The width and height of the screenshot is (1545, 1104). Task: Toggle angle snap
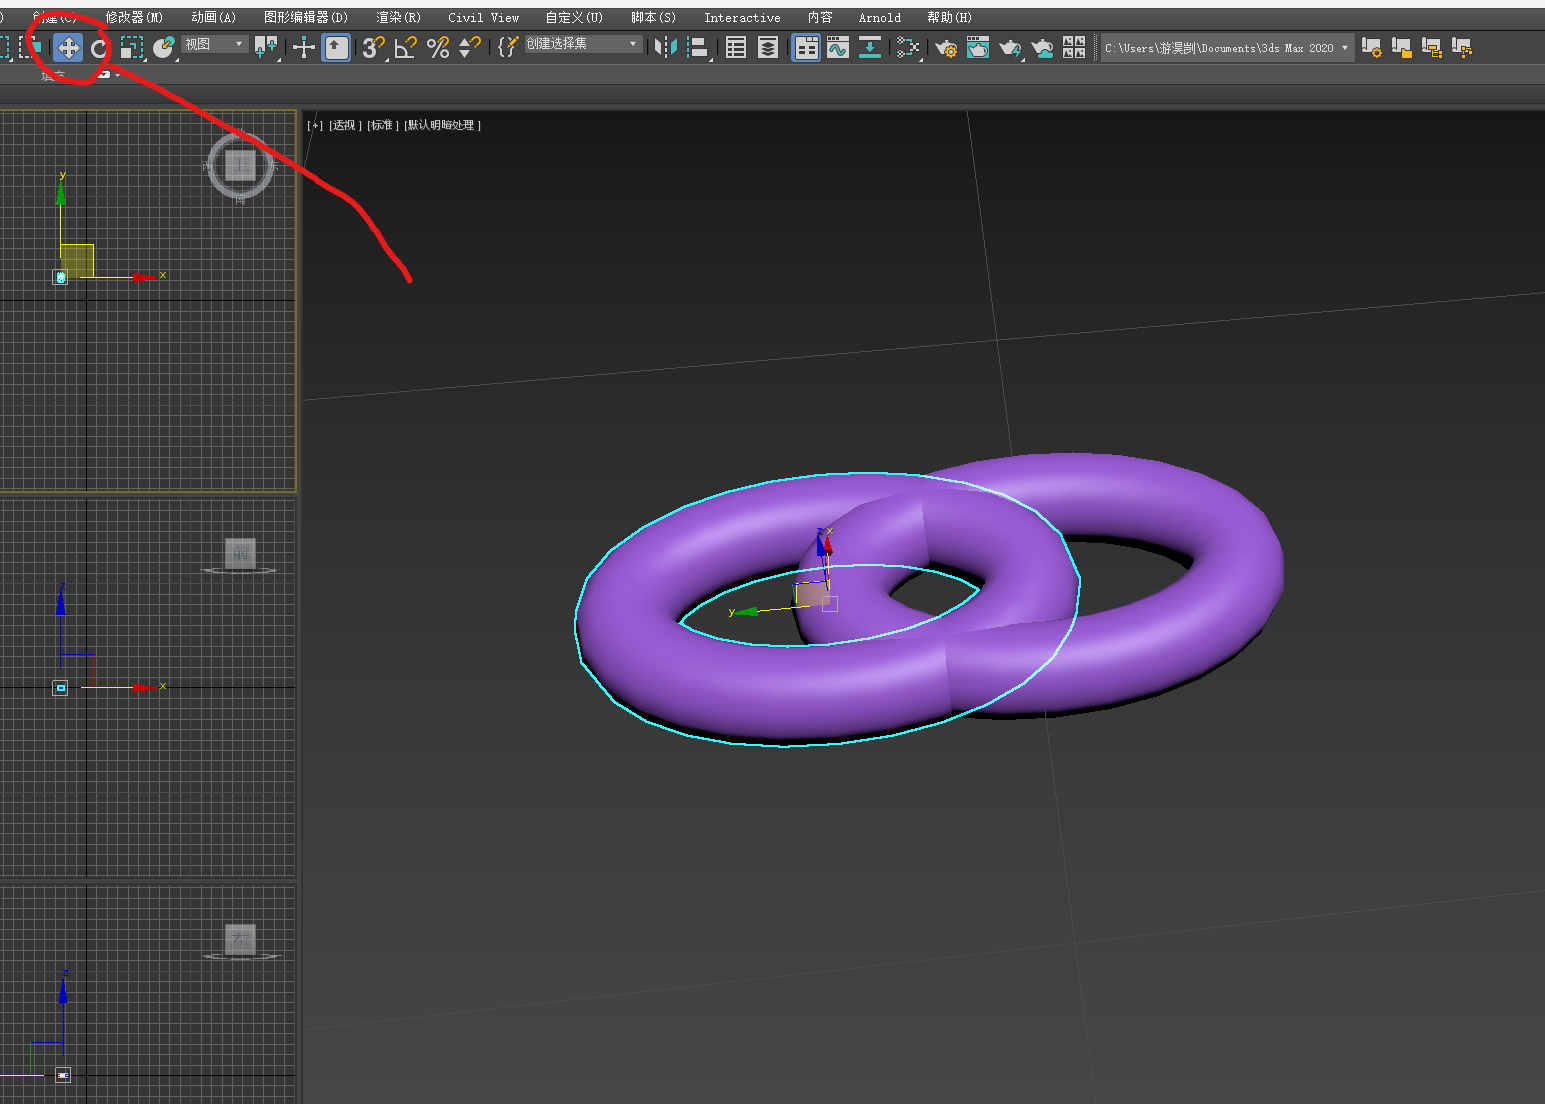(x=404, y=47)
